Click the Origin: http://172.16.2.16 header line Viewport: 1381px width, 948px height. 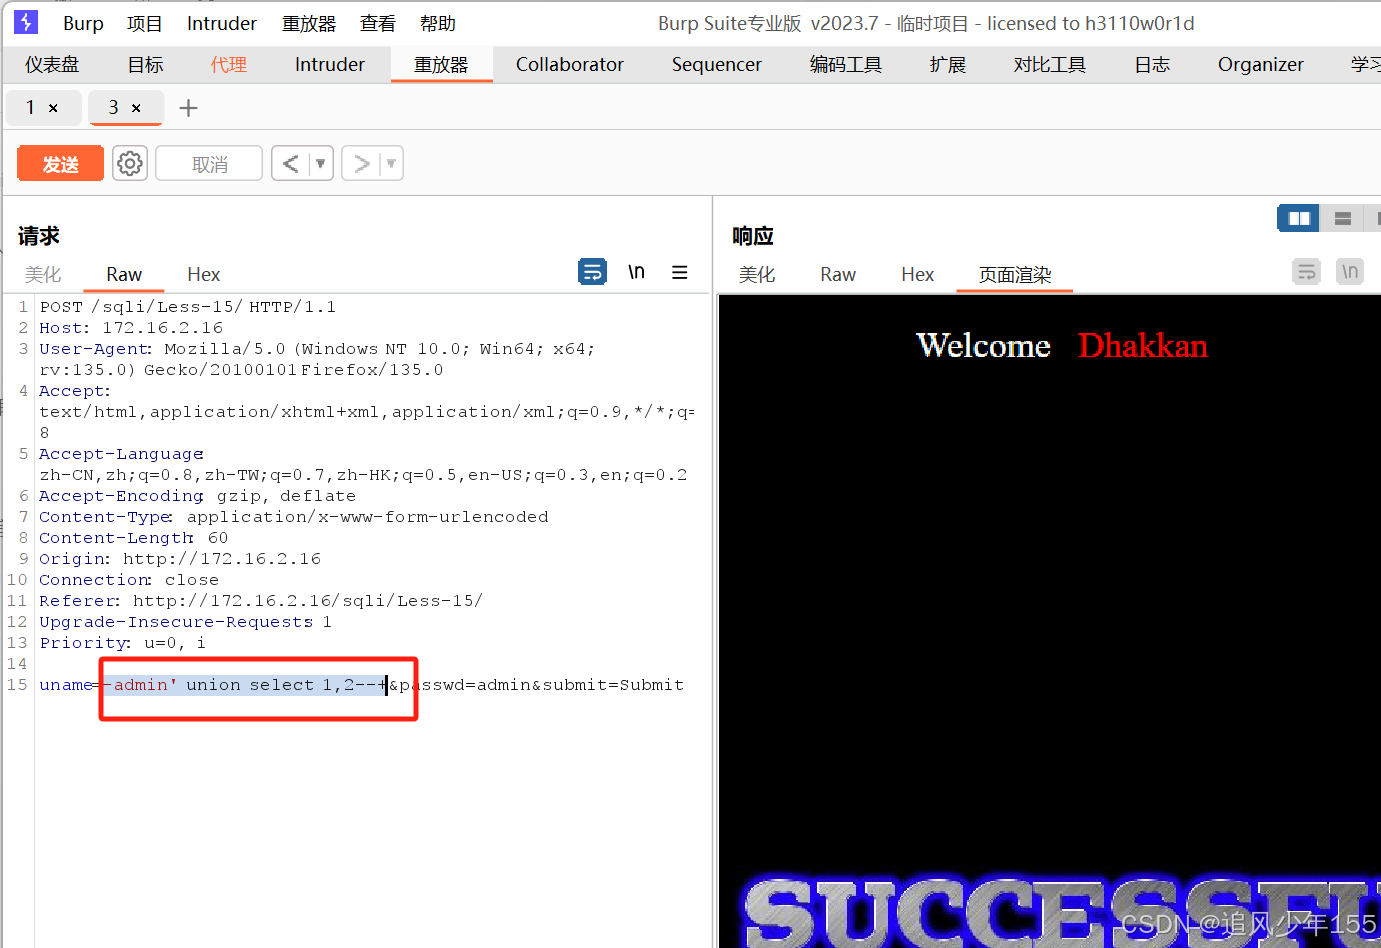[x=180, y=559]
